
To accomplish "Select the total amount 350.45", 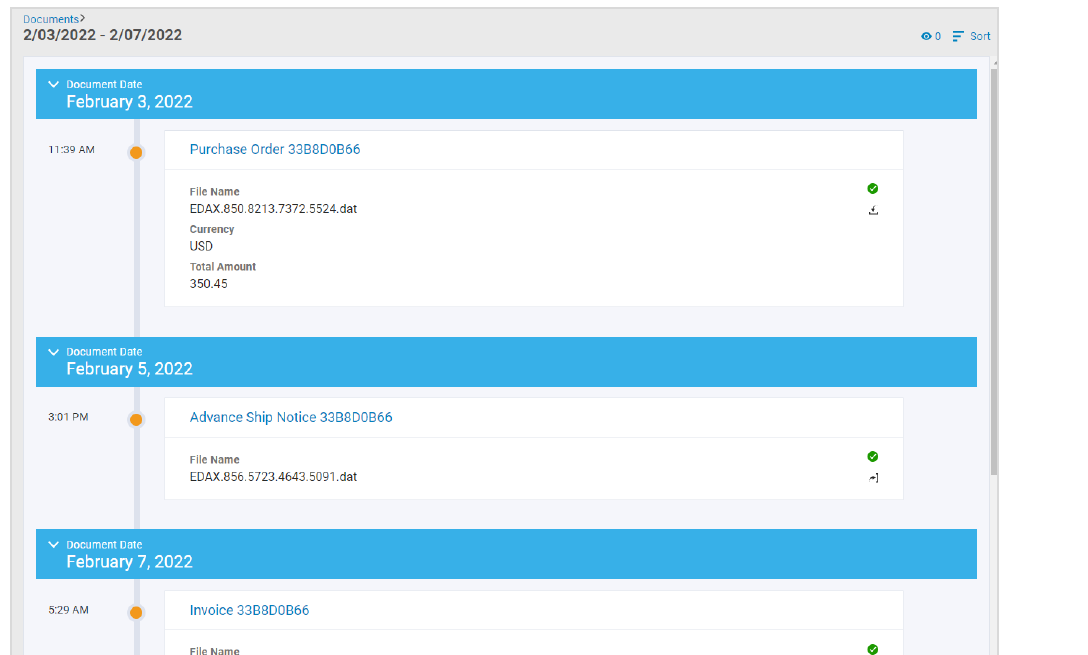I will pos(208,284).
